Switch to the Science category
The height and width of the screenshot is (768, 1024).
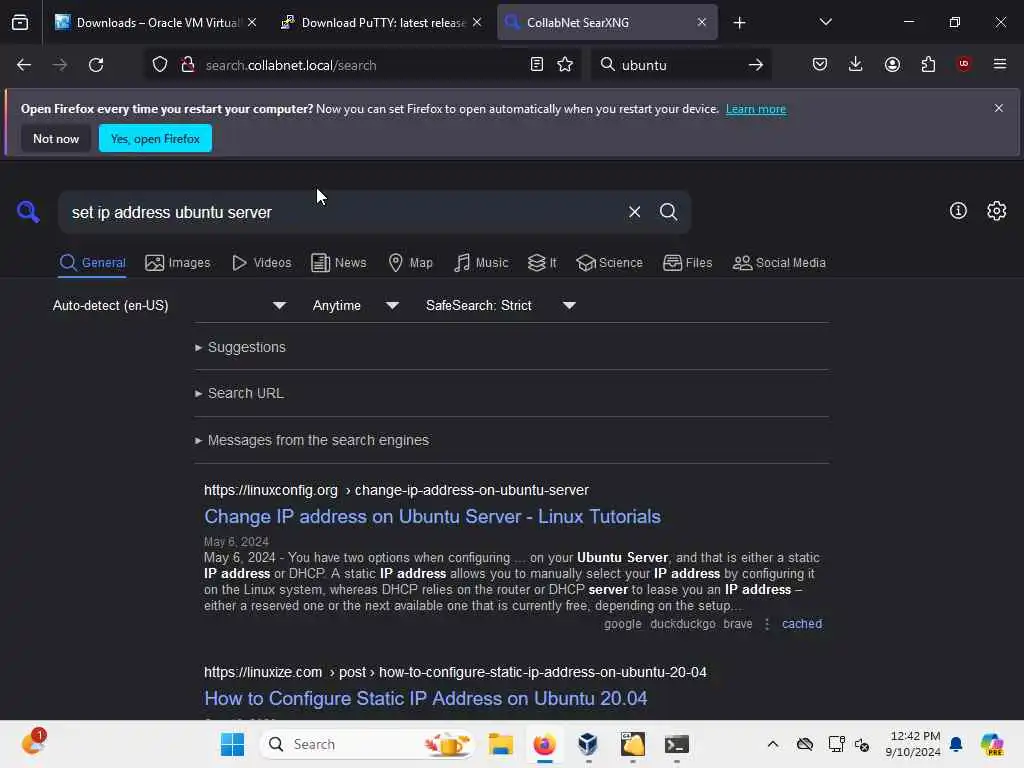click(609, 263)
